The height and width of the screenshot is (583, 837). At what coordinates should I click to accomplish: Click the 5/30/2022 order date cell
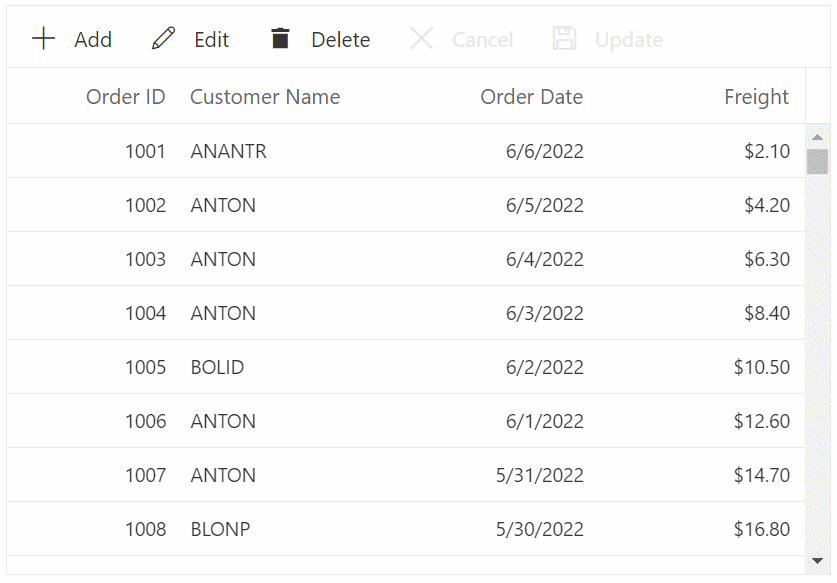click(x=539, y=529)
